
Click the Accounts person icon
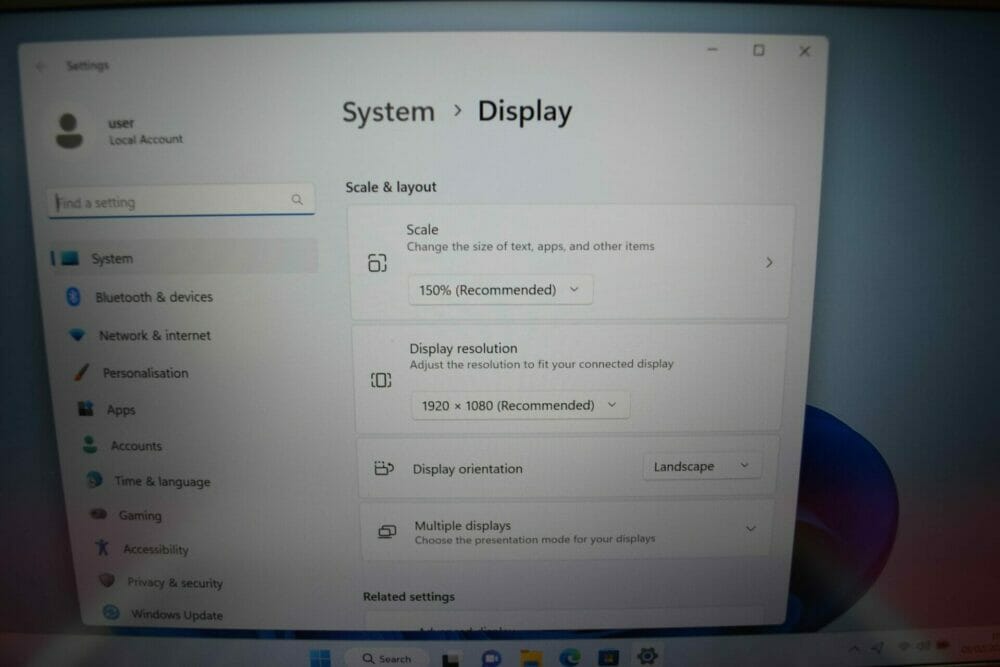click(x=90, y=444)
